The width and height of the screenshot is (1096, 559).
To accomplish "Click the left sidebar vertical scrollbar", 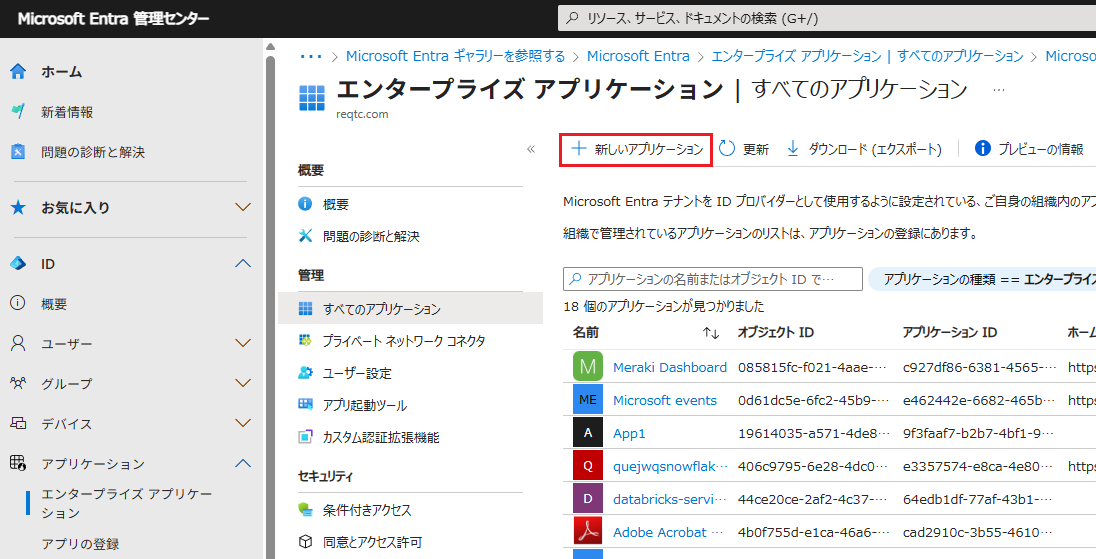I will 270,300.
